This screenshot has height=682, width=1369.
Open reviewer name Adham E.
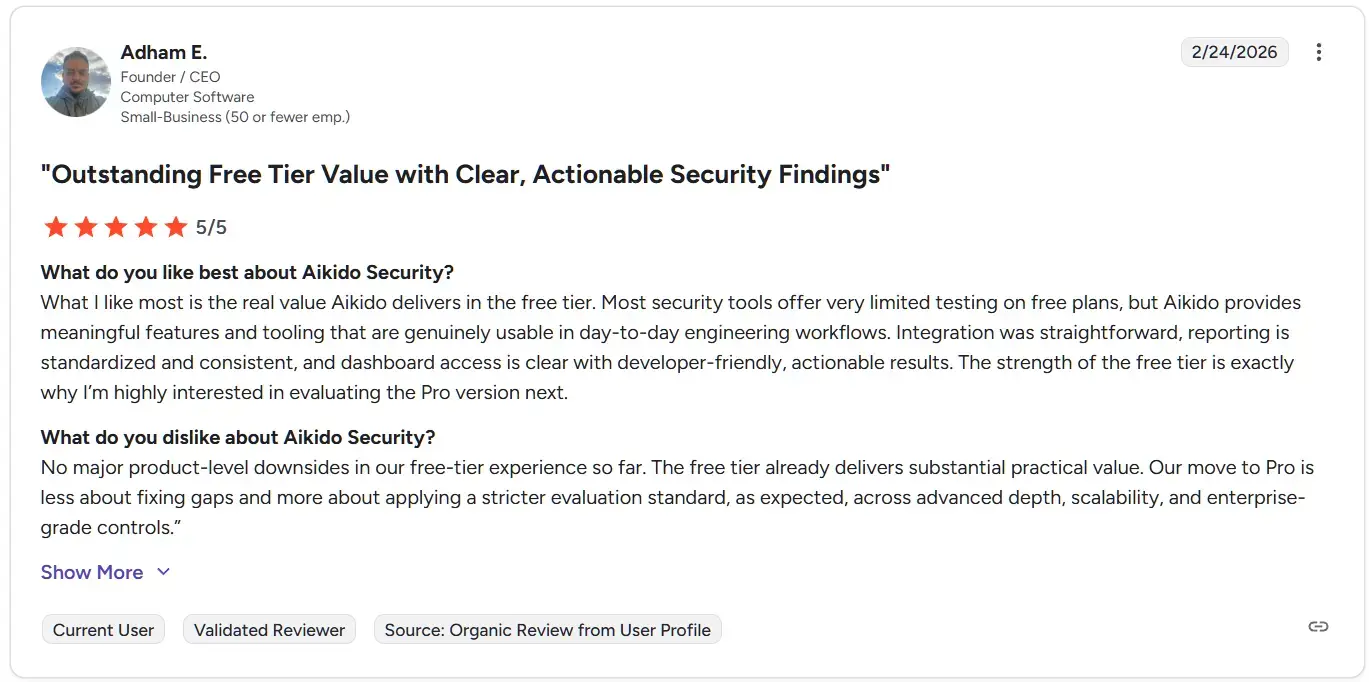tap(164, 52)
